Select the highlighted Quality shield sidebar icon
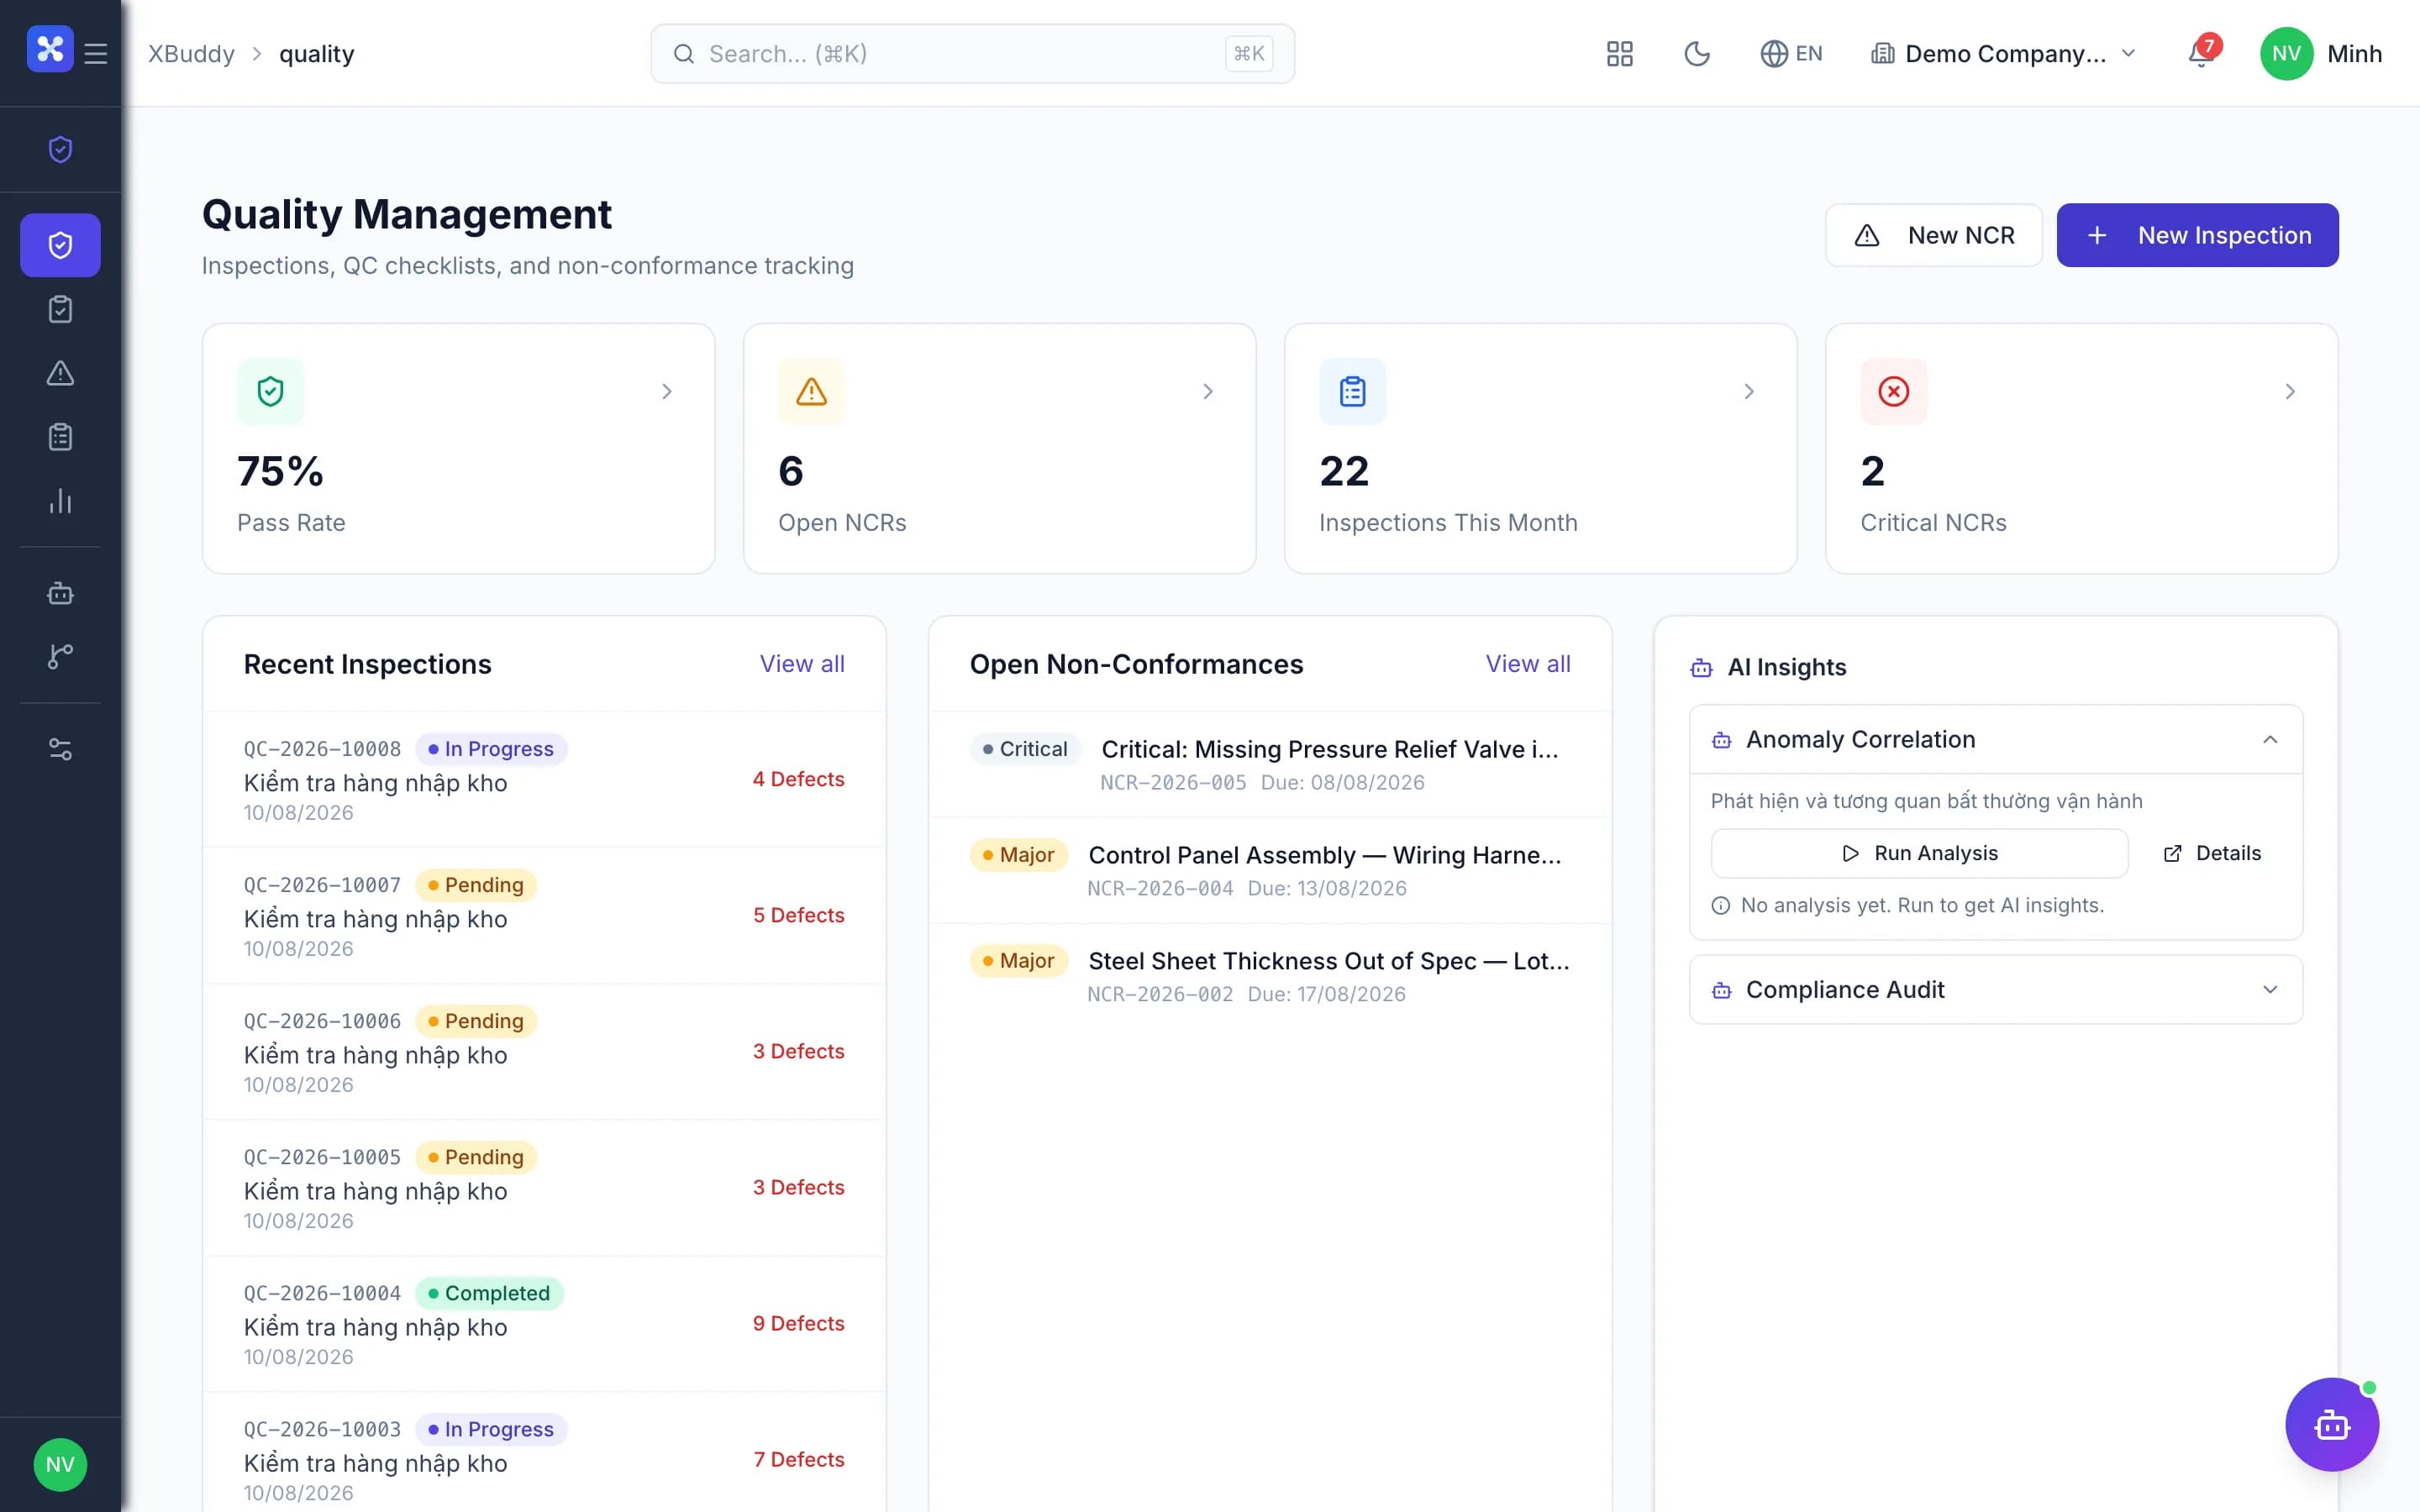Screen dimensions: 2420x1512 point(60,245)
